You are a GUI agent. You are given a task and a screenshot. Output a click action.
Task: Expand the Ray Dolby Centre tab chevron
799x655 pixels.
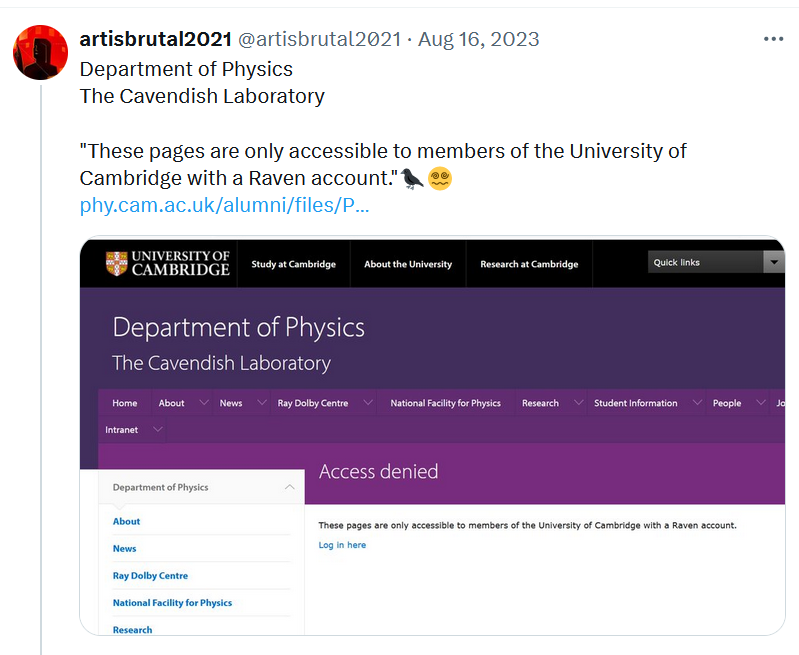368,402
